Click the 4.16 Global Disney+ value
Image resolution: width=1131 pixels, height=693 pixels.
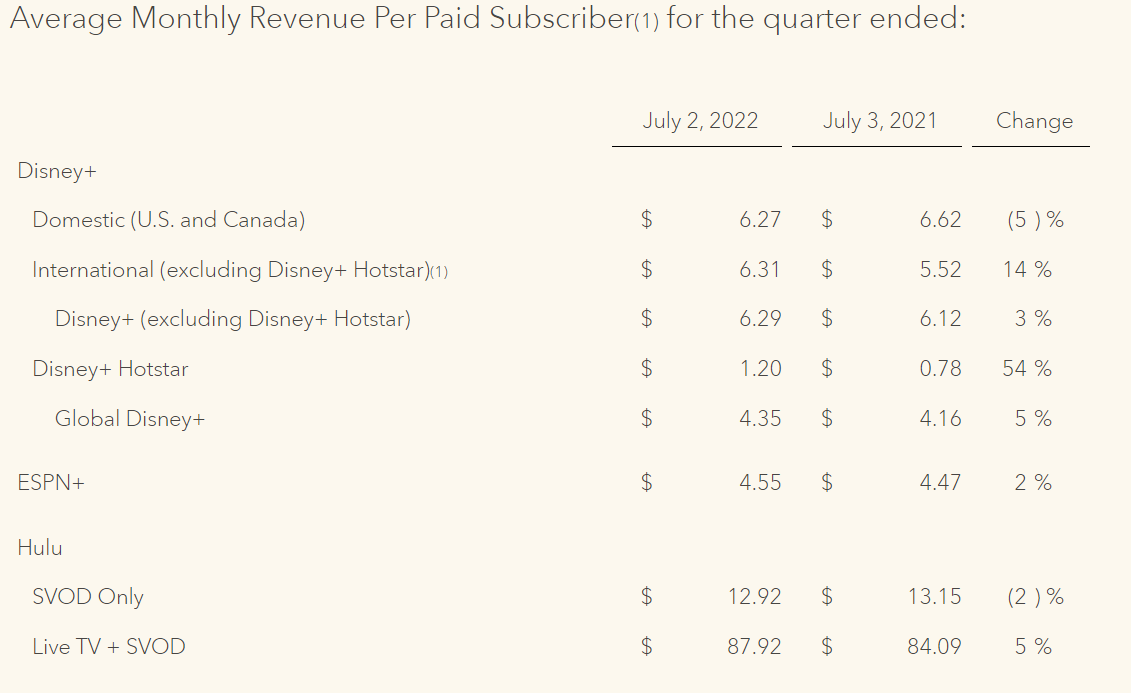[940, 418]
